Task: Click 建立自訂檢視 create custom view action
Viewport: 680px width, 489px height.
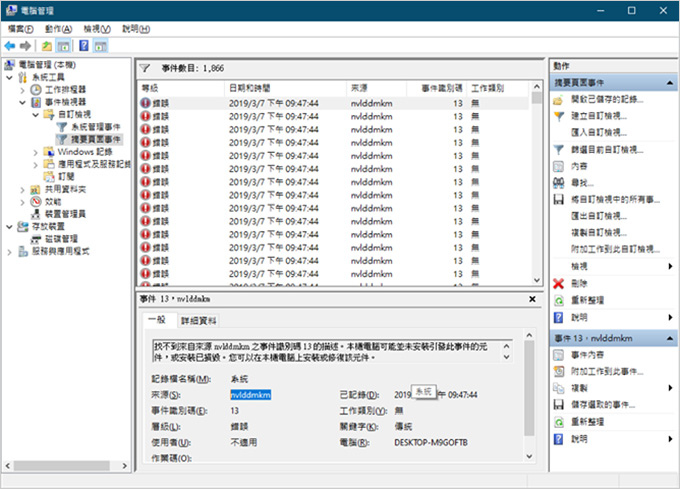Action: click(598, 116)
